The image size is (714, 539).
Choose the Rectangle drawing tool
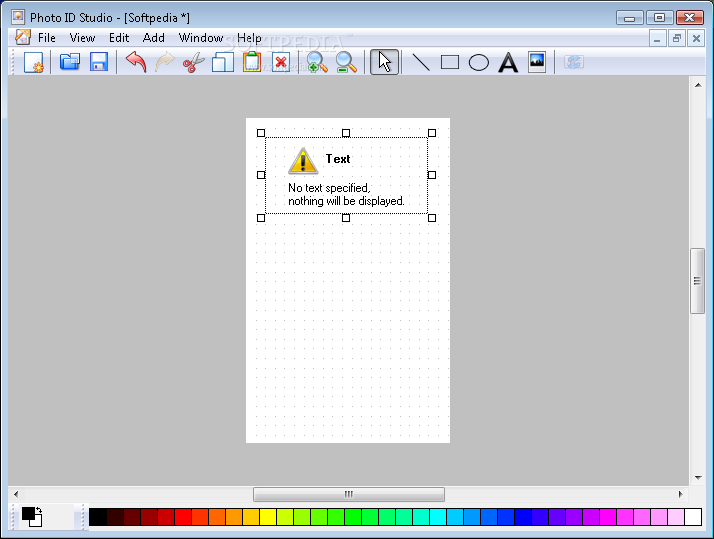[450, 62]
